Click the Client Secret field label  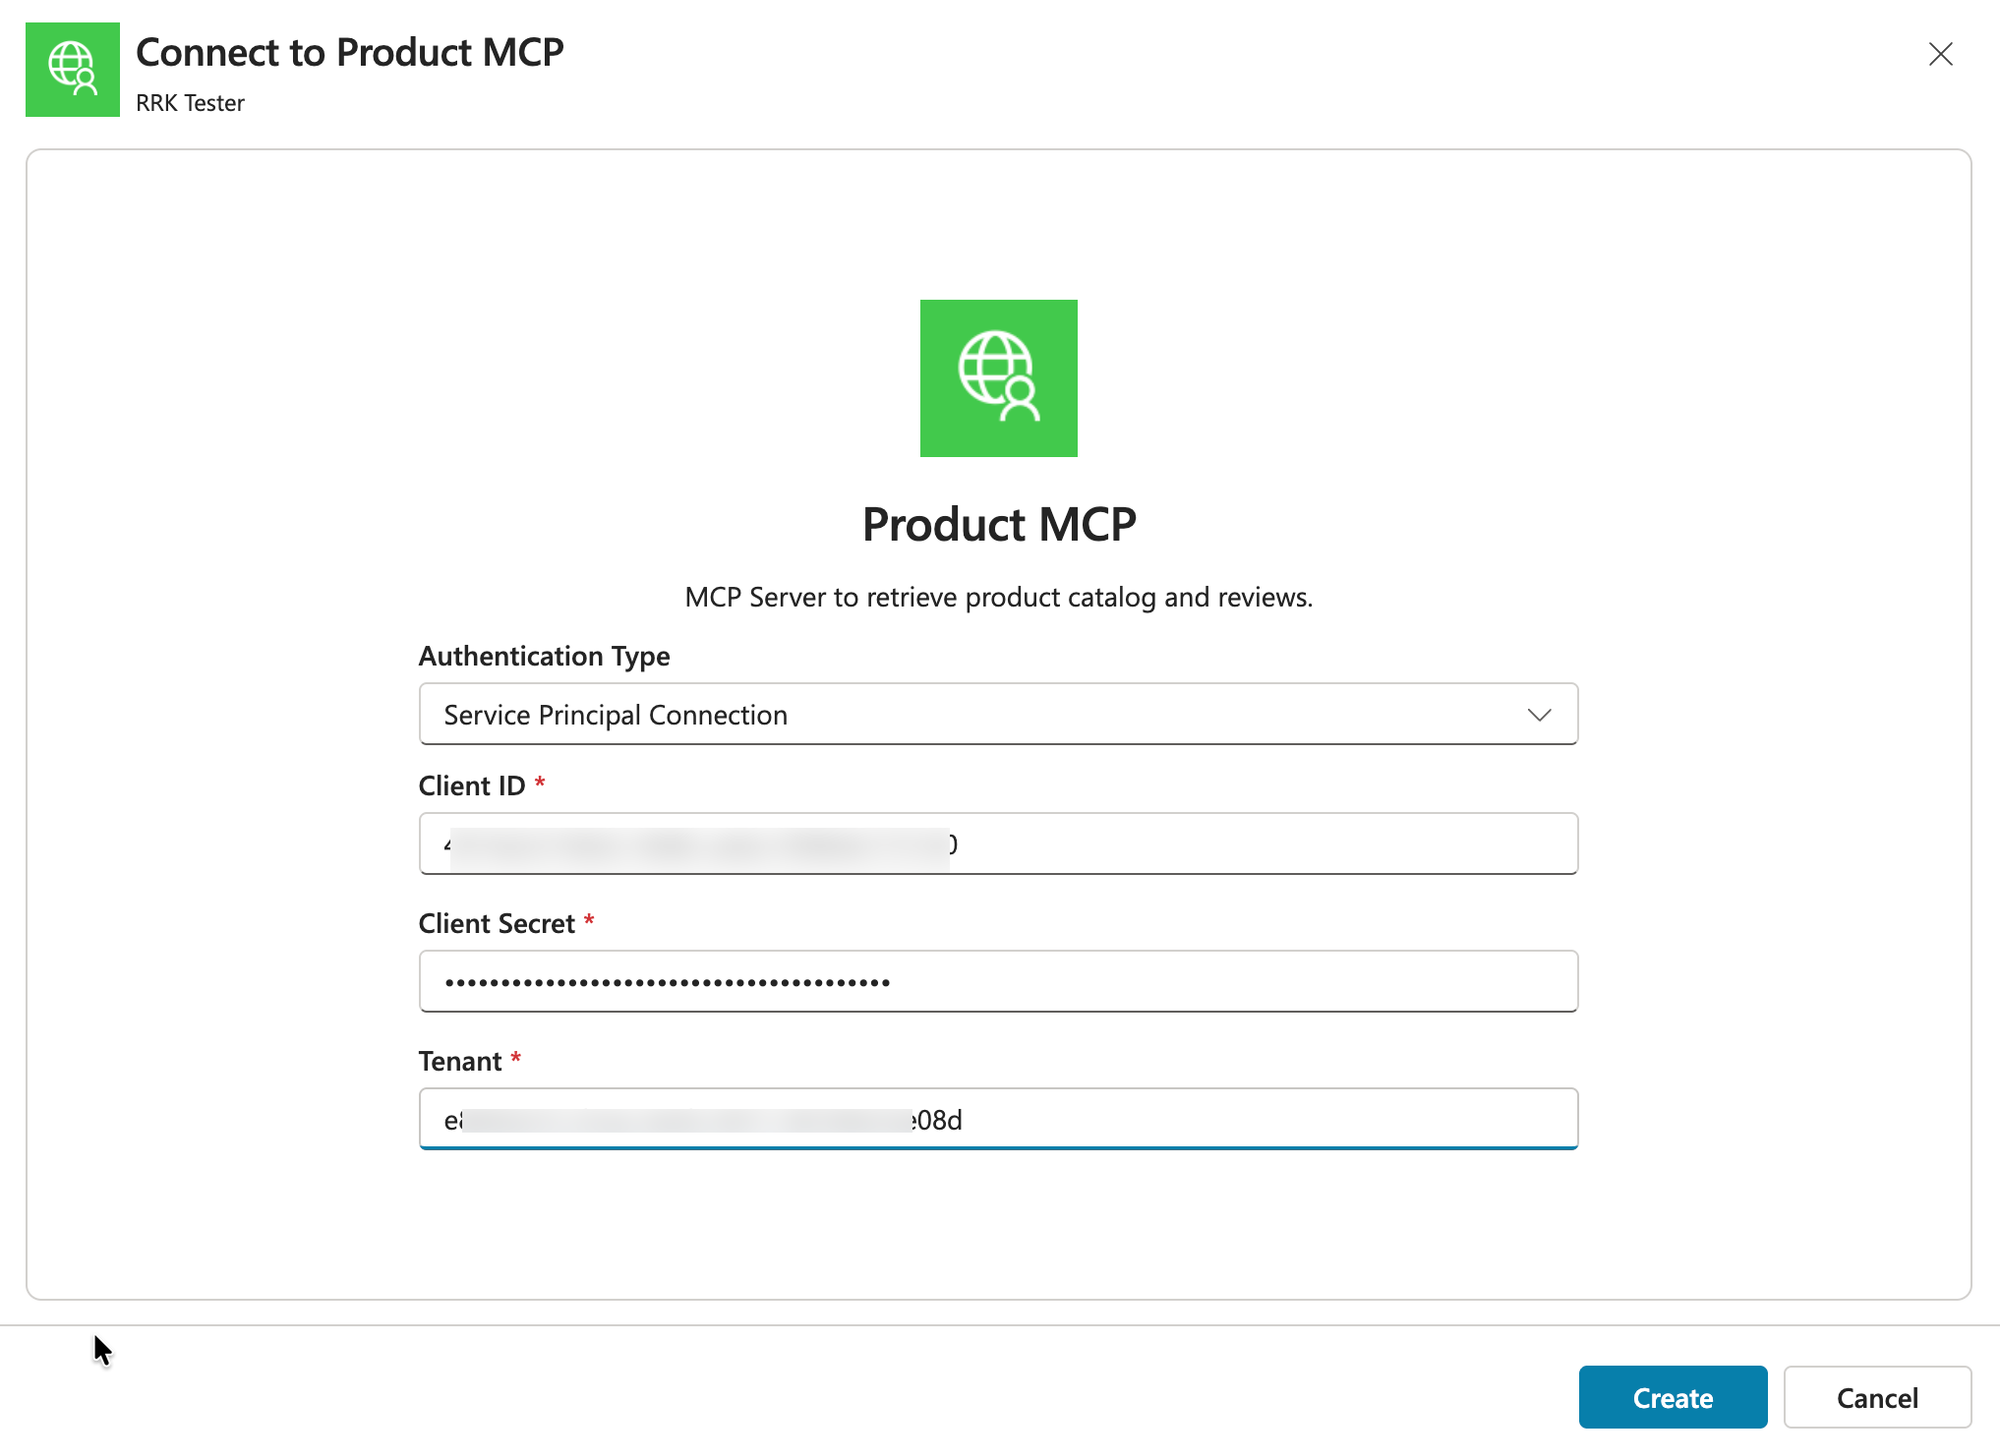click(x=496, y=923)
